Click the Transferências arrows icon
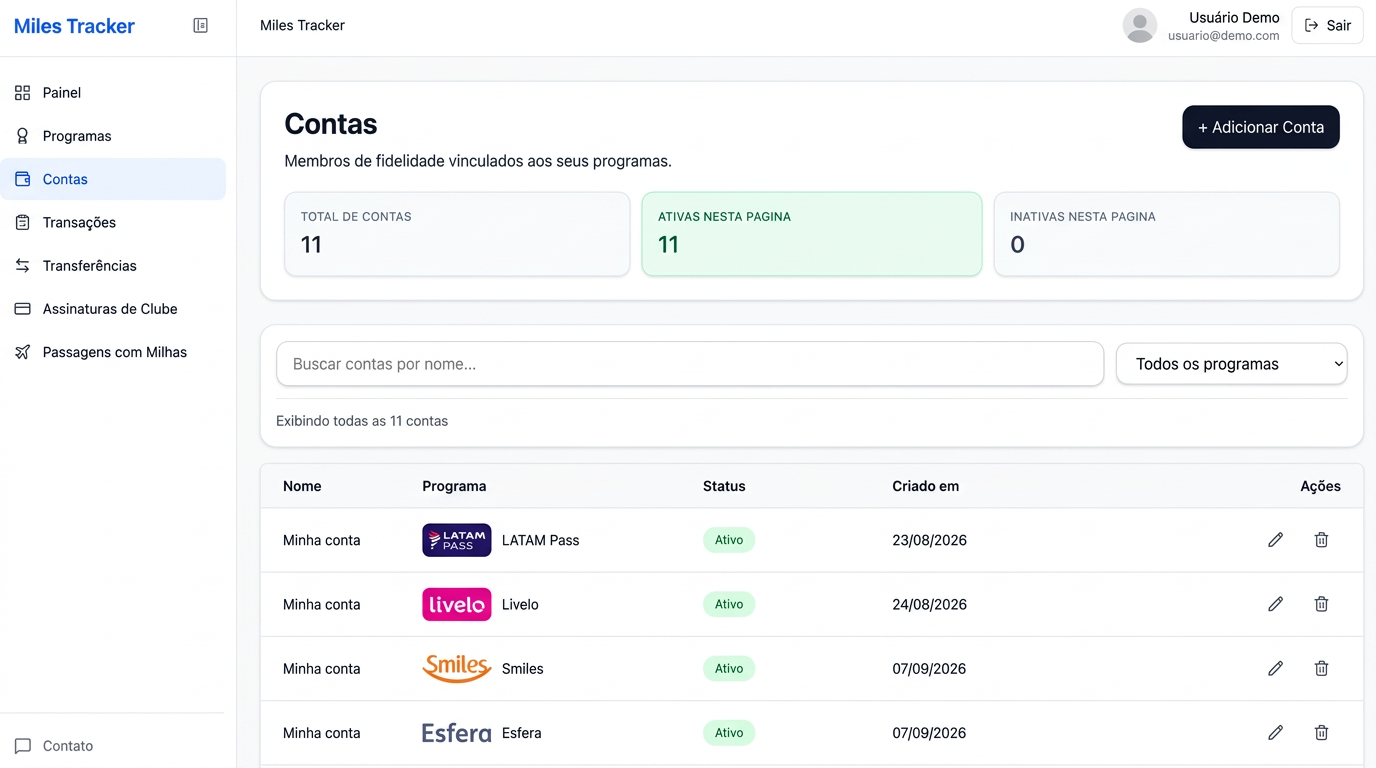The width and height of the screenshot is (1376, 768). (x=22, y=266)
